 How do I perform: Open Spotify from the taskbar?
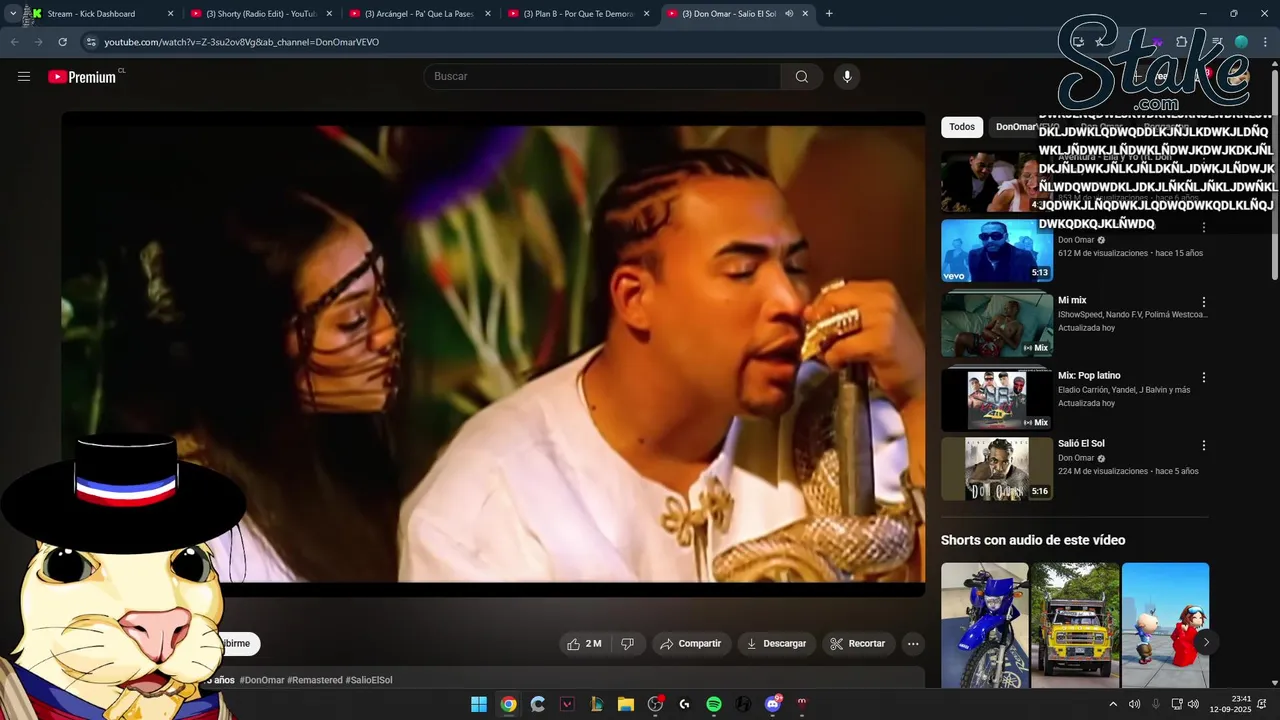(x=714, y=704)
